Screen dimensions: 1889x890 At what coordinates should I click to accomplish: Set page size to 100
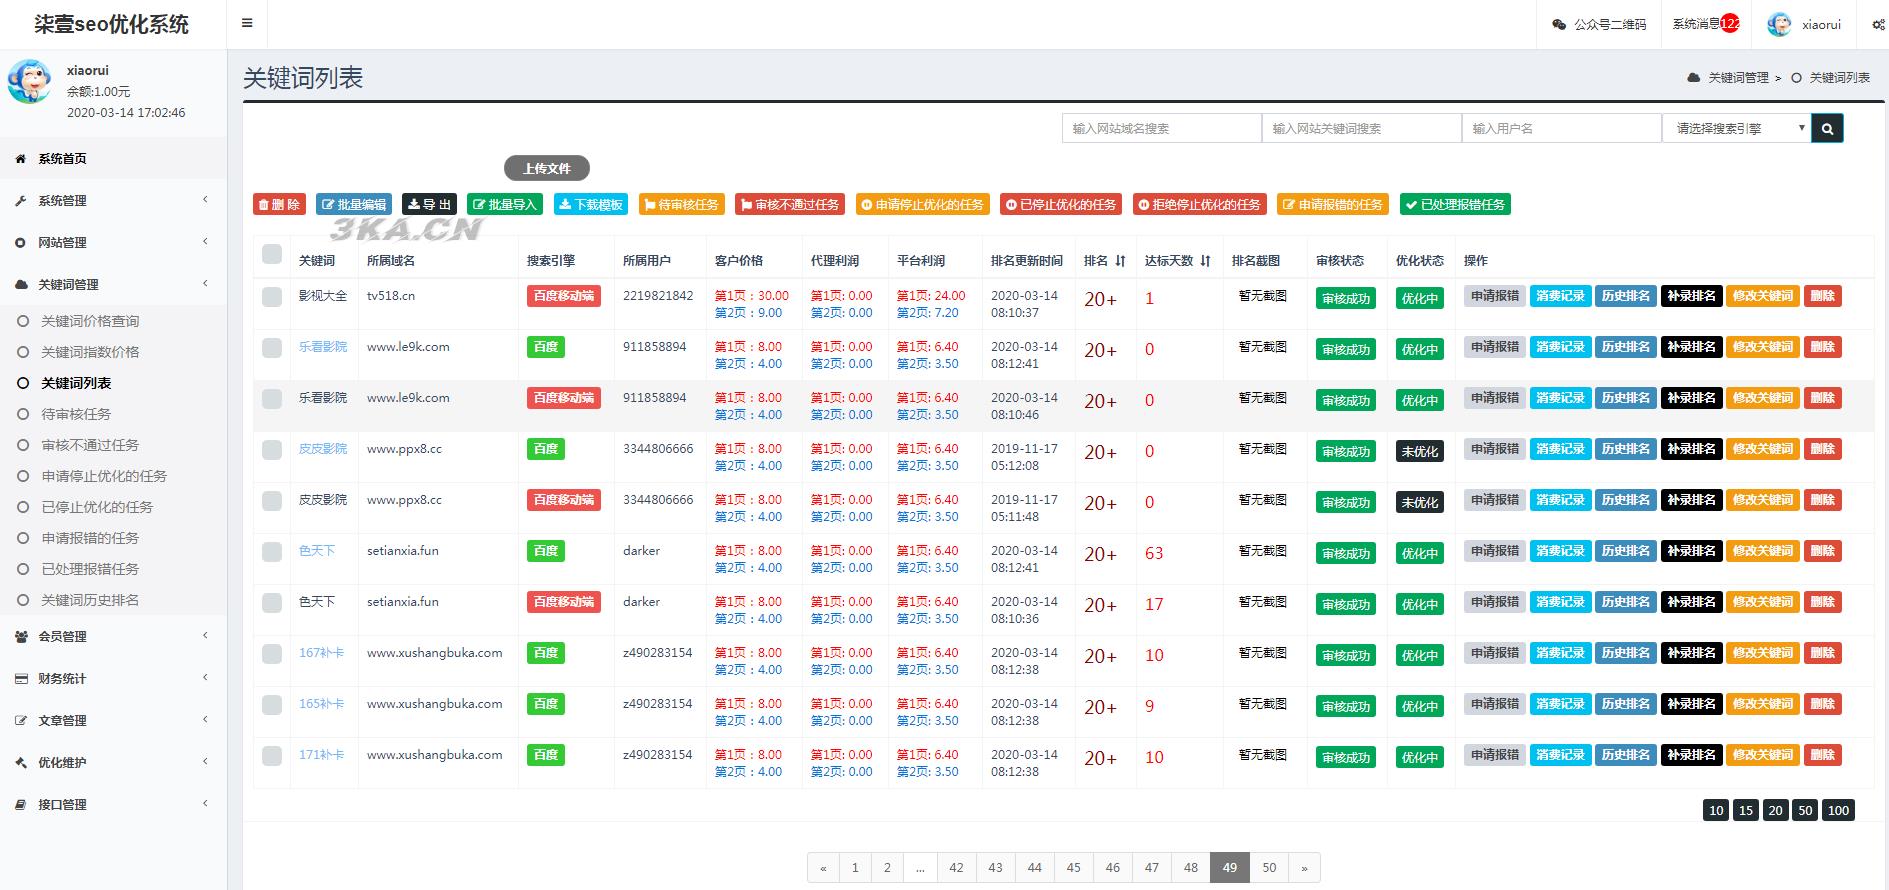[x=1838, y=811]
